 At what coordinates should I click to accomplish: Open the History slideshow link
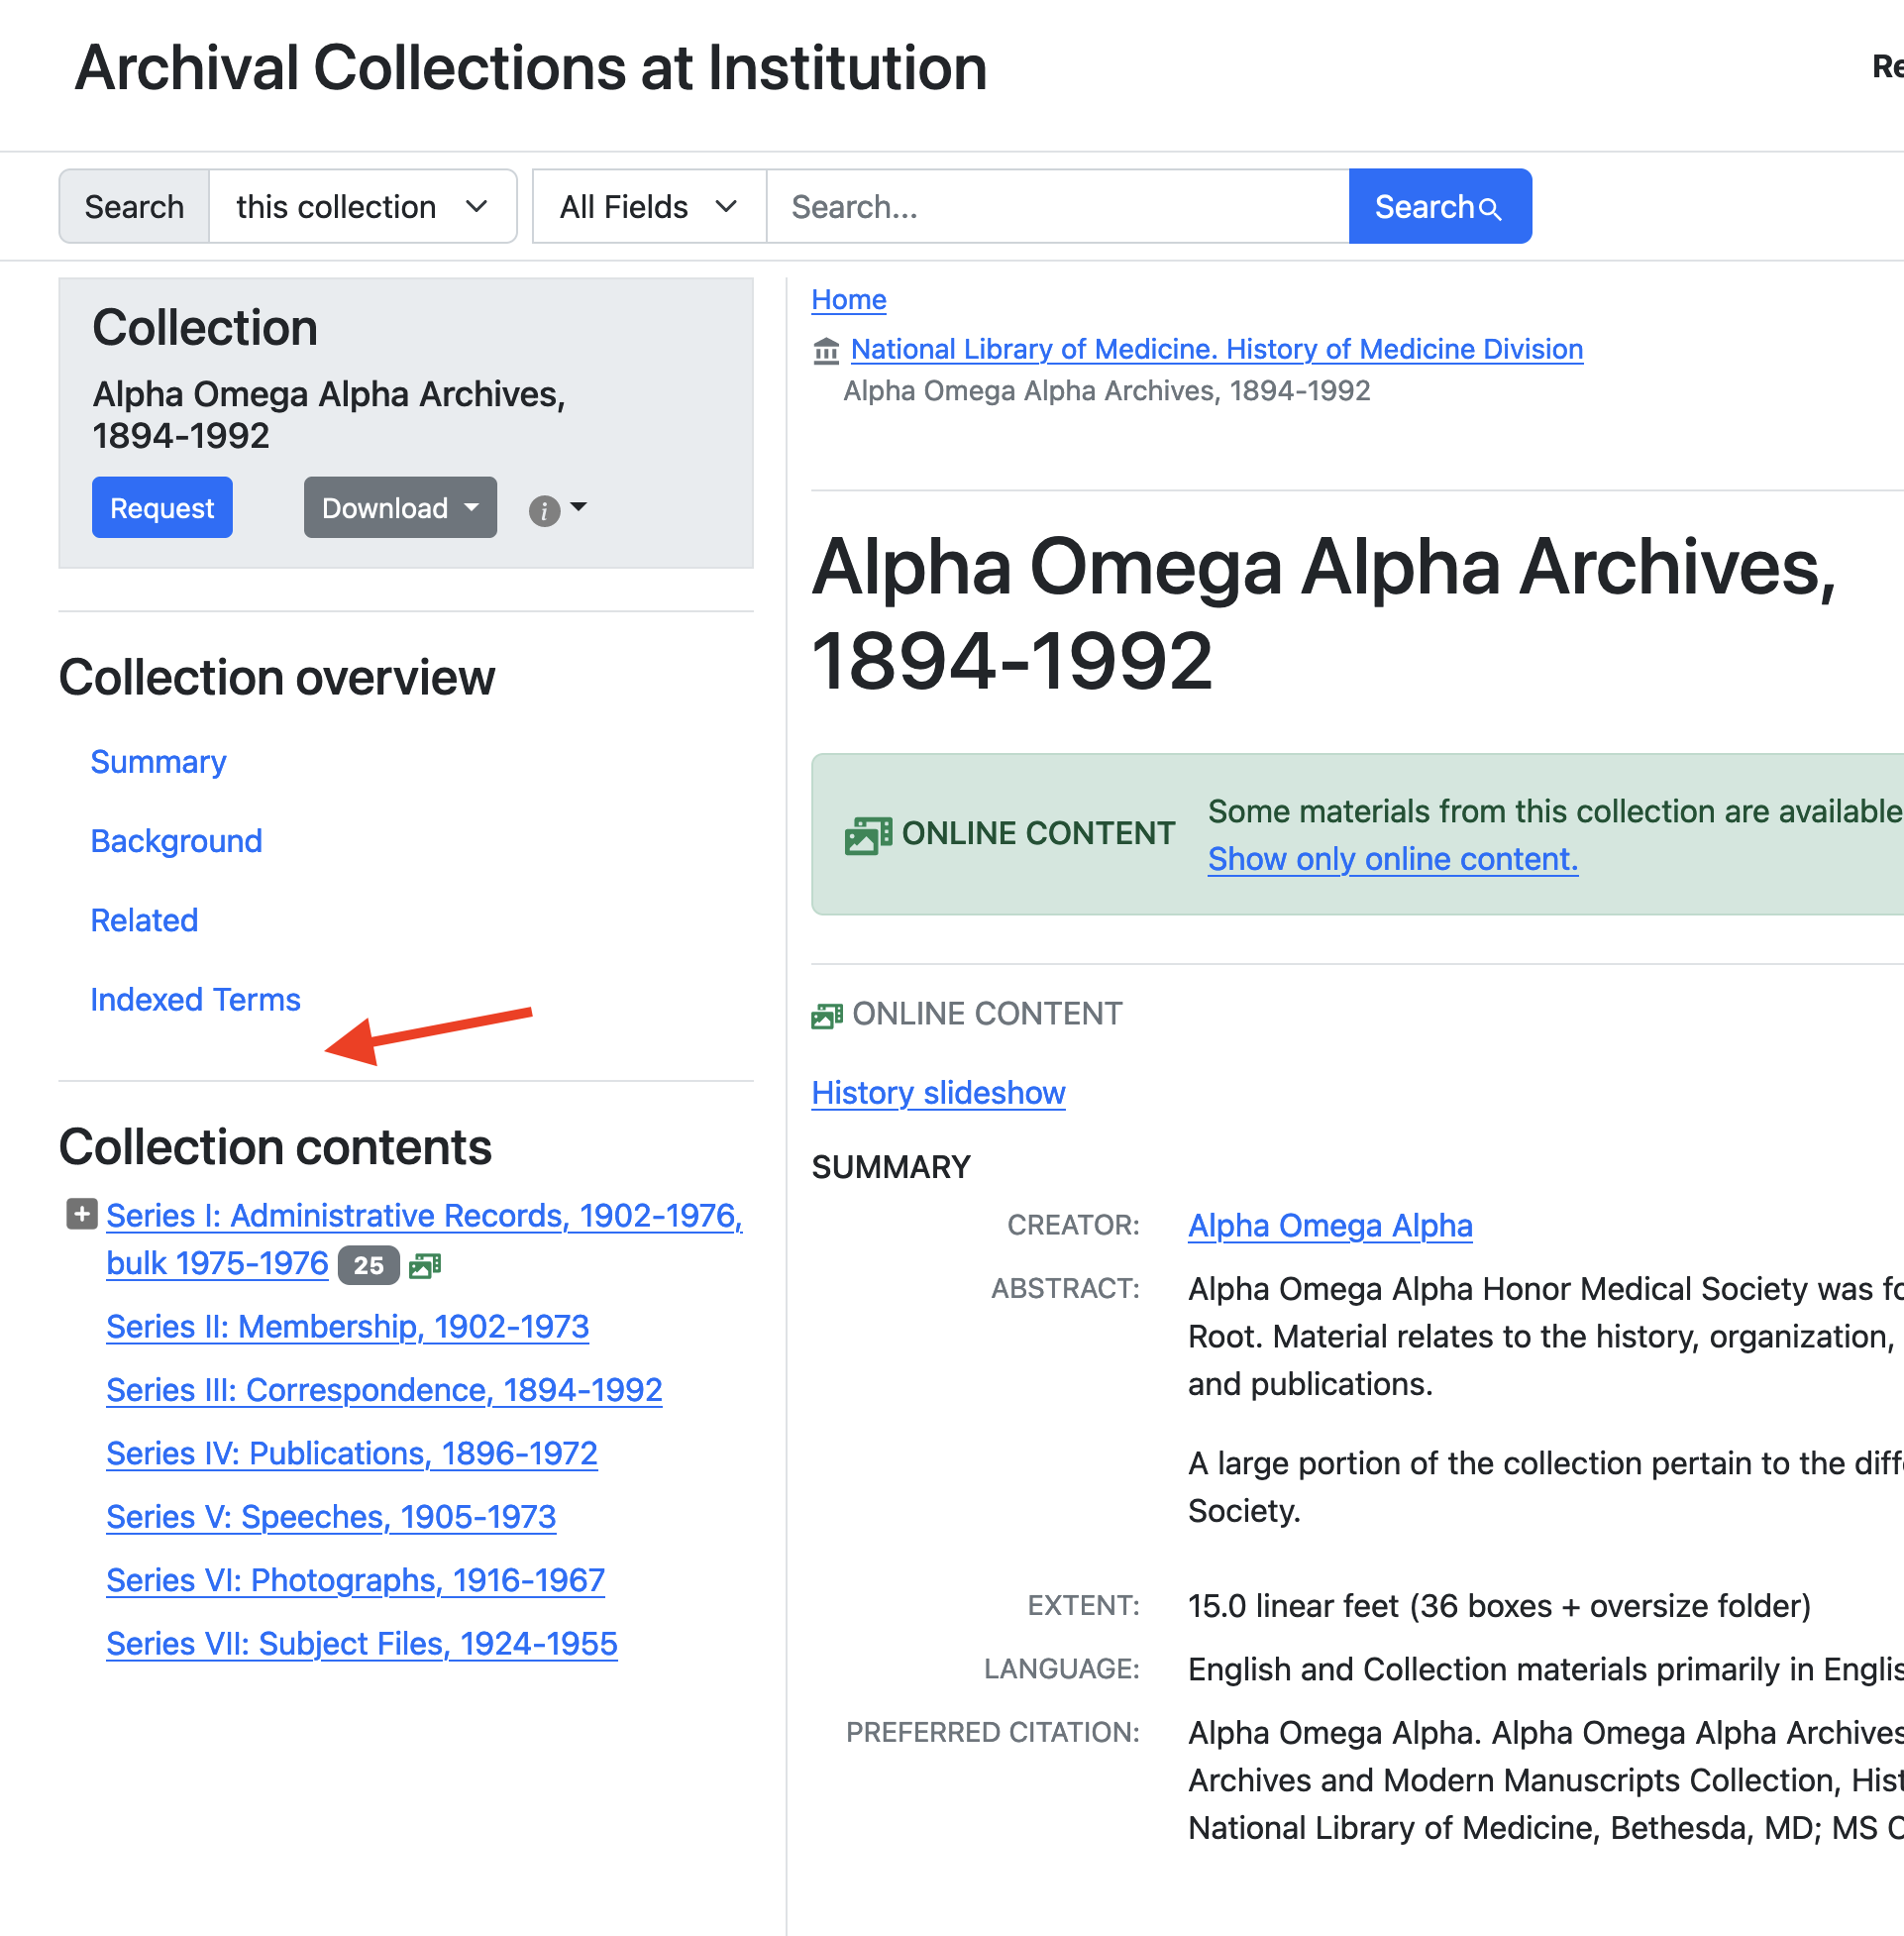pyautogui.click(x=938, y=1092)
